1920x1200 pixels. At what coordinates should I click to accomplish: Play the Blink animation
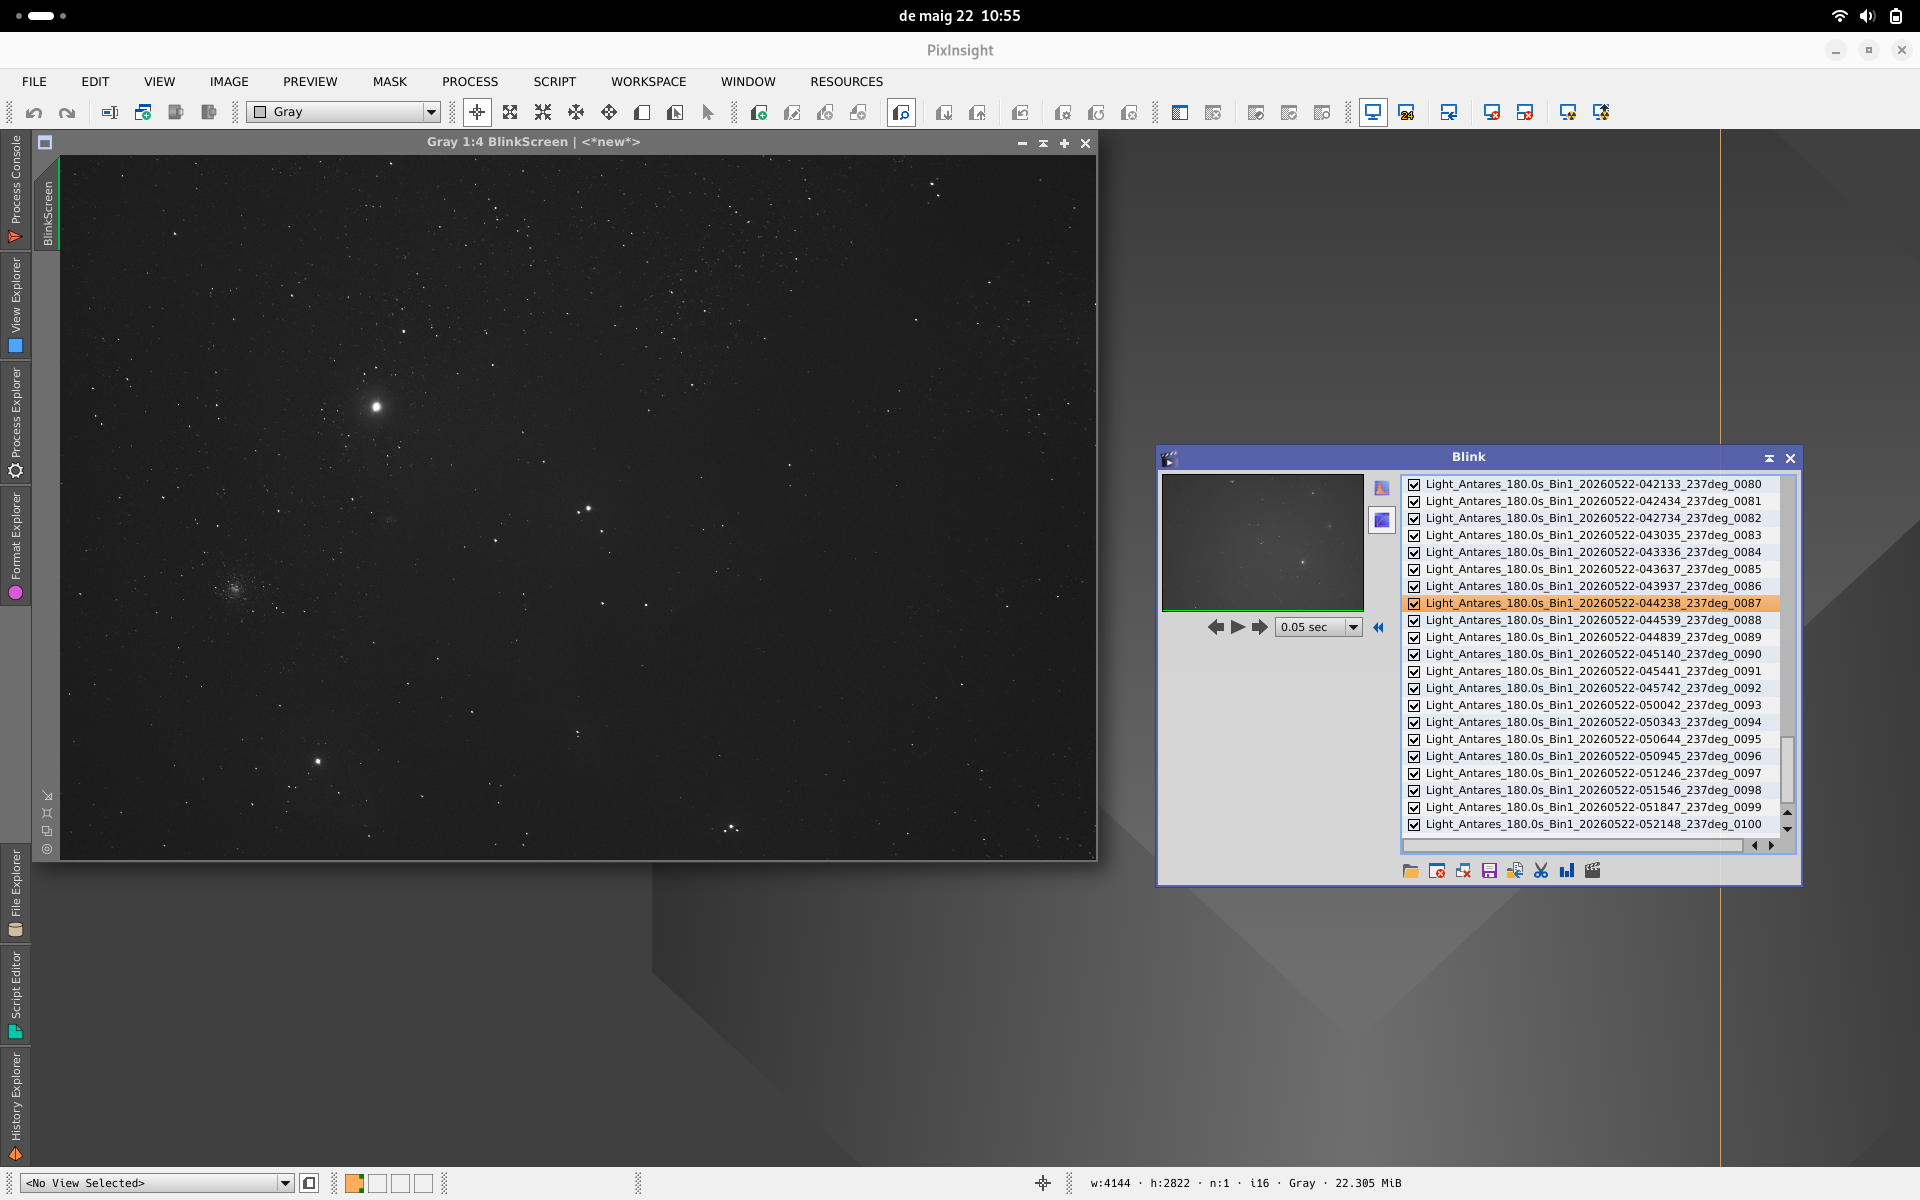[x=1238, y=628]
